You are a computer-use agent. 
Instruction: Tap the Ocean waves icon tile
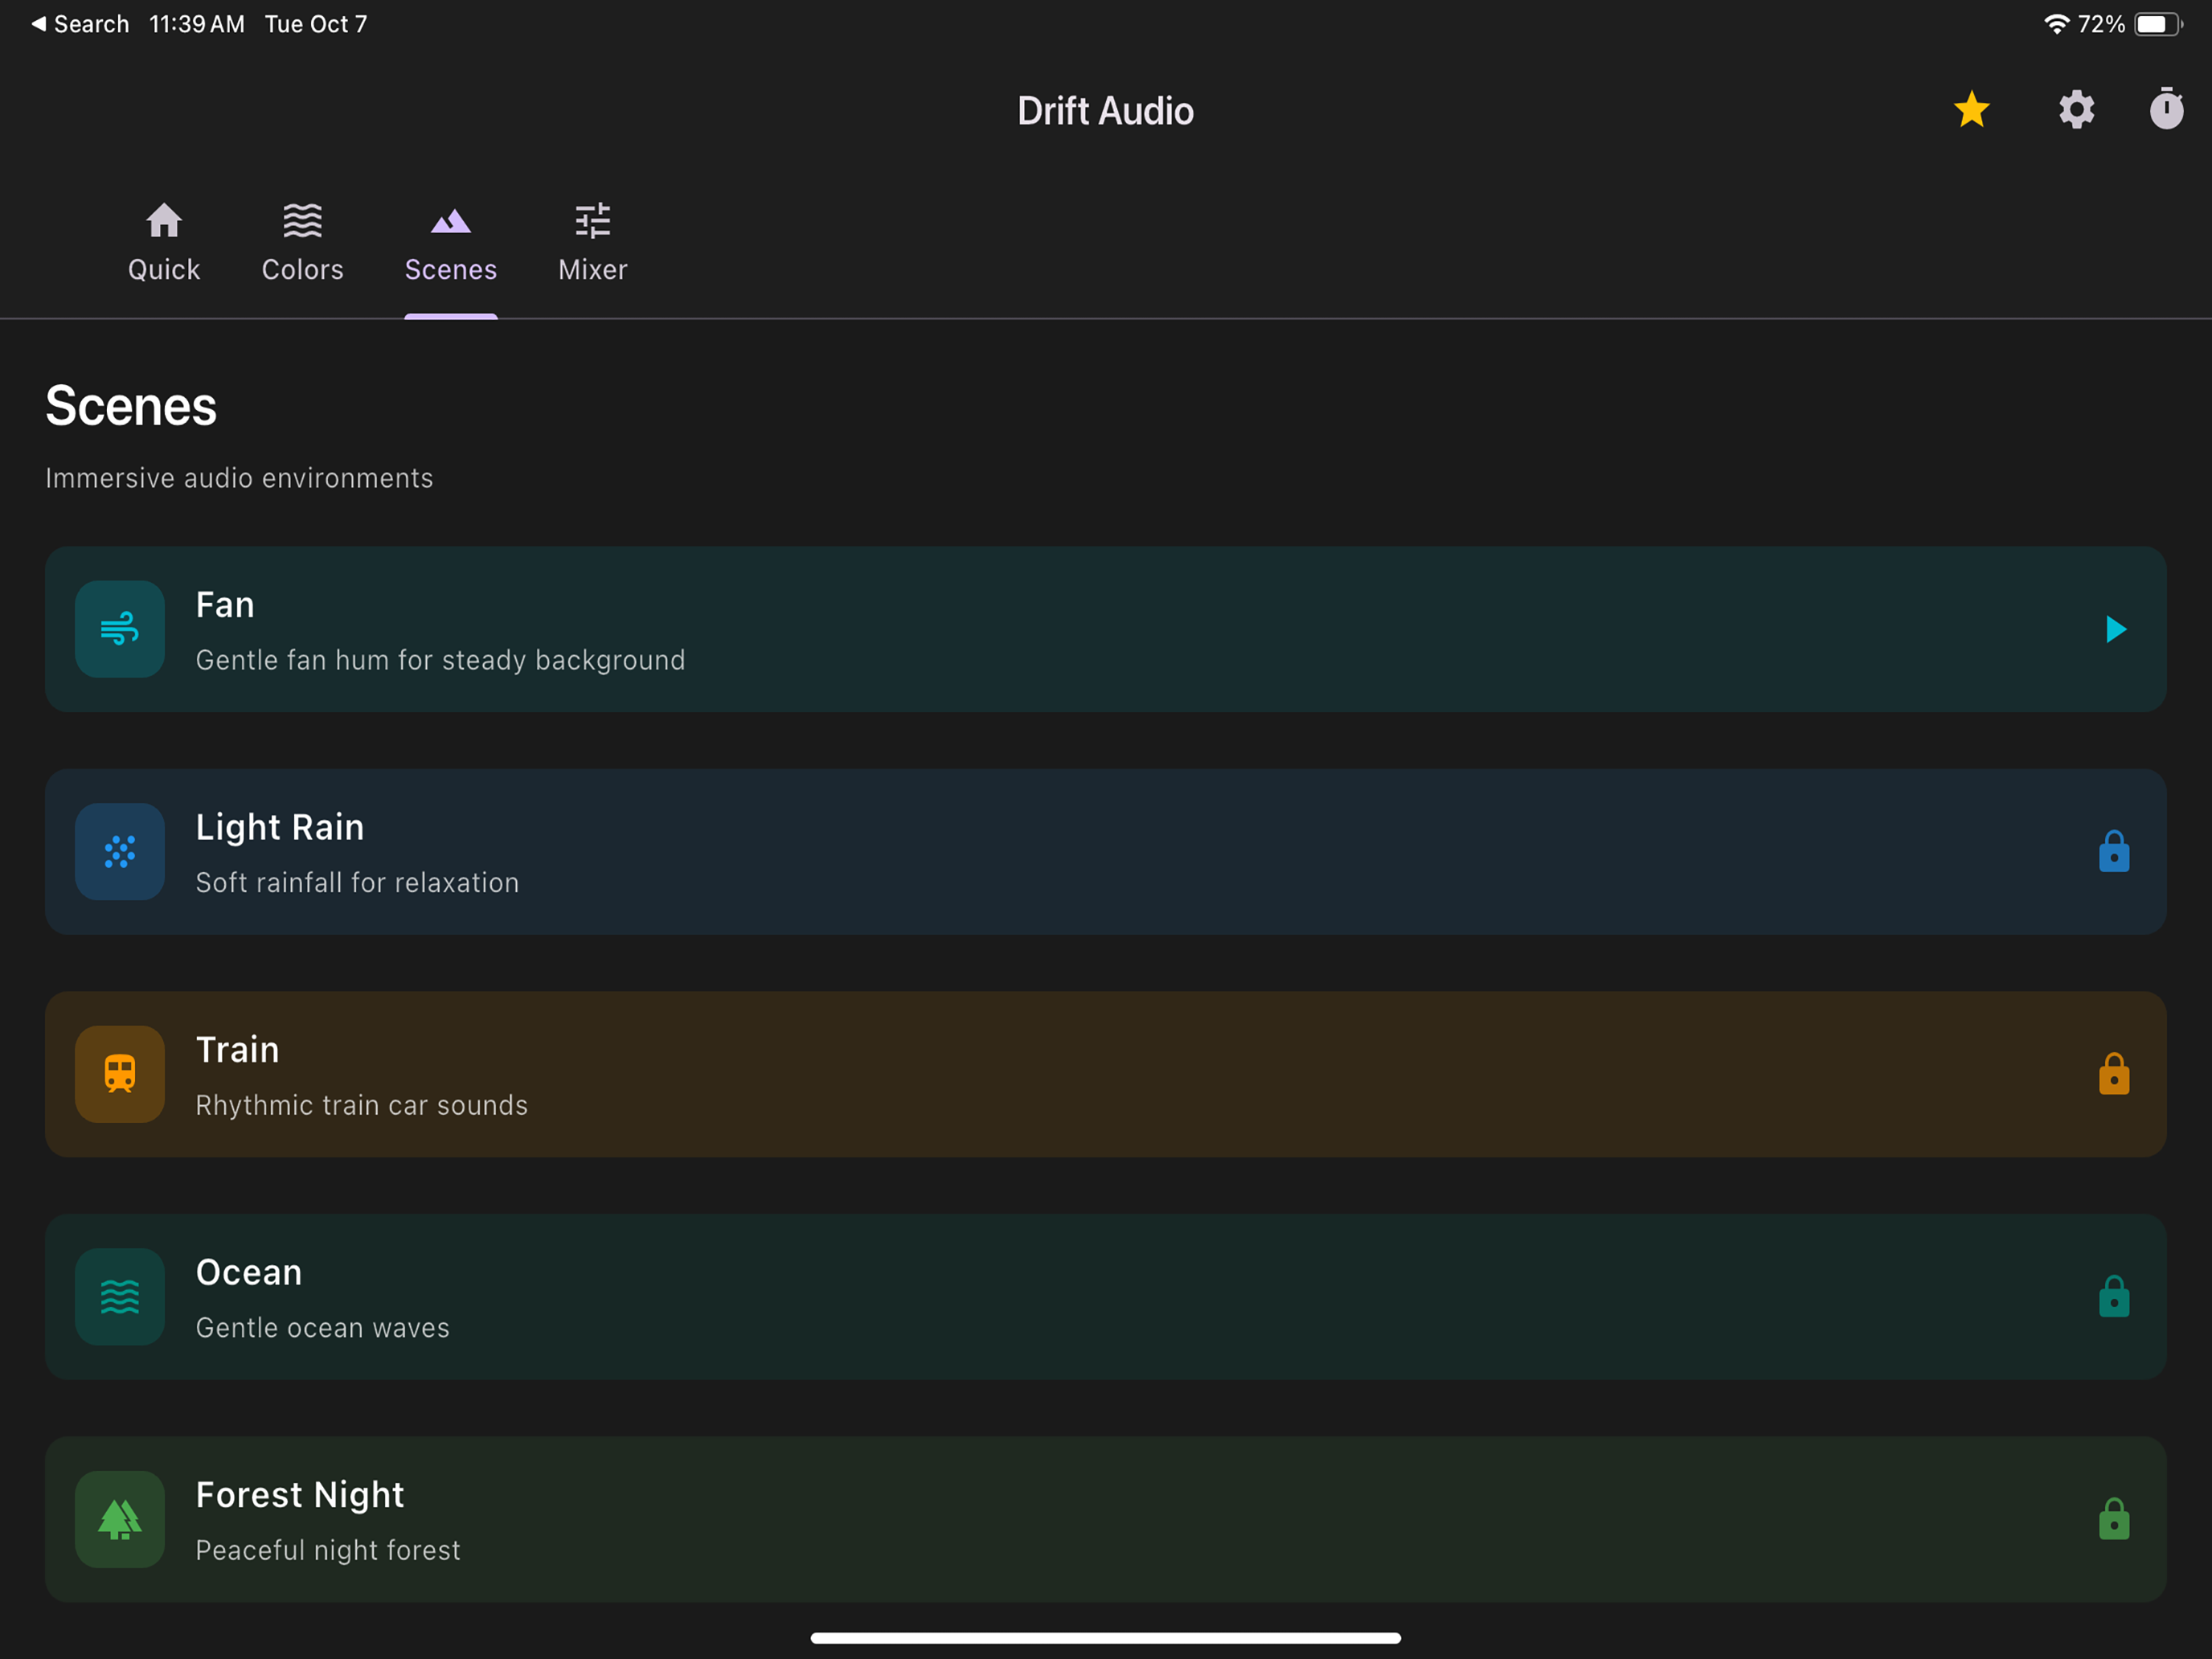coord(120,1297)
